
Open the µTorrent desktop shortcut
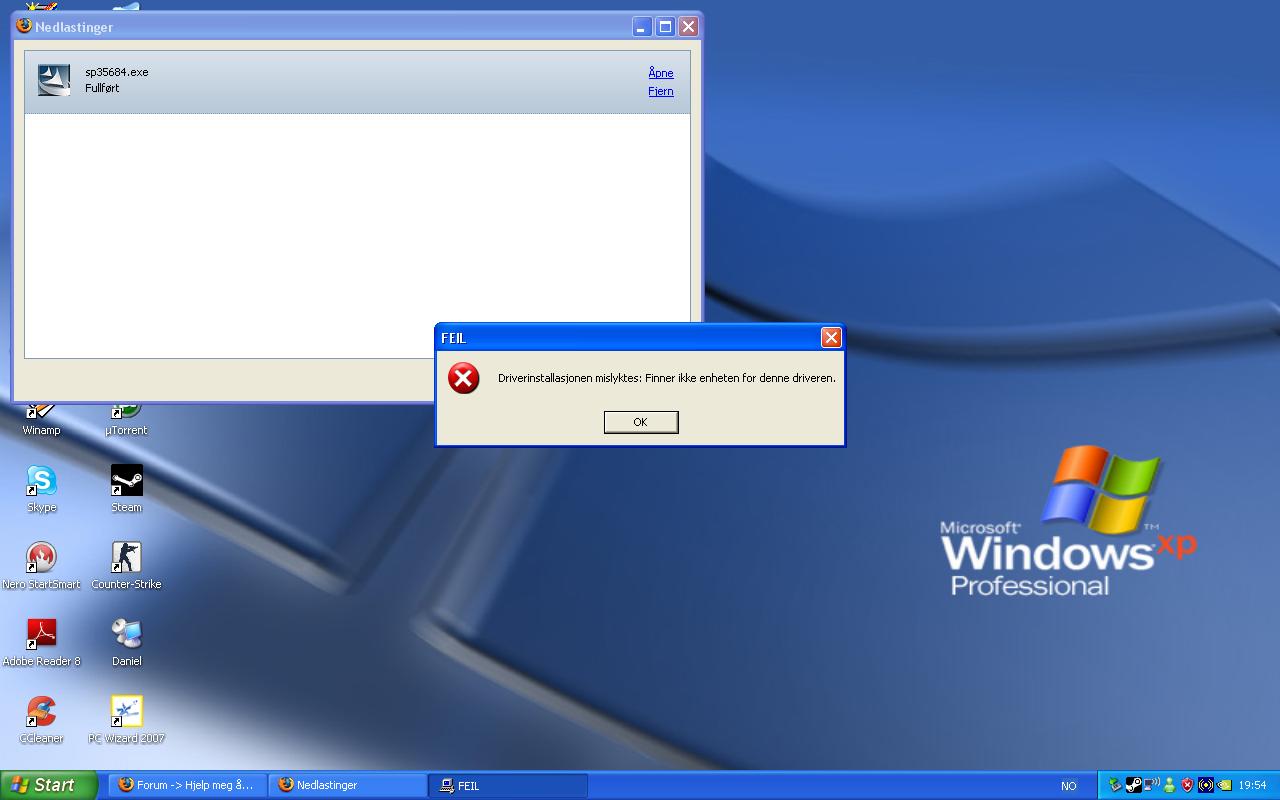pyautogui.click(x=126, y=419)
